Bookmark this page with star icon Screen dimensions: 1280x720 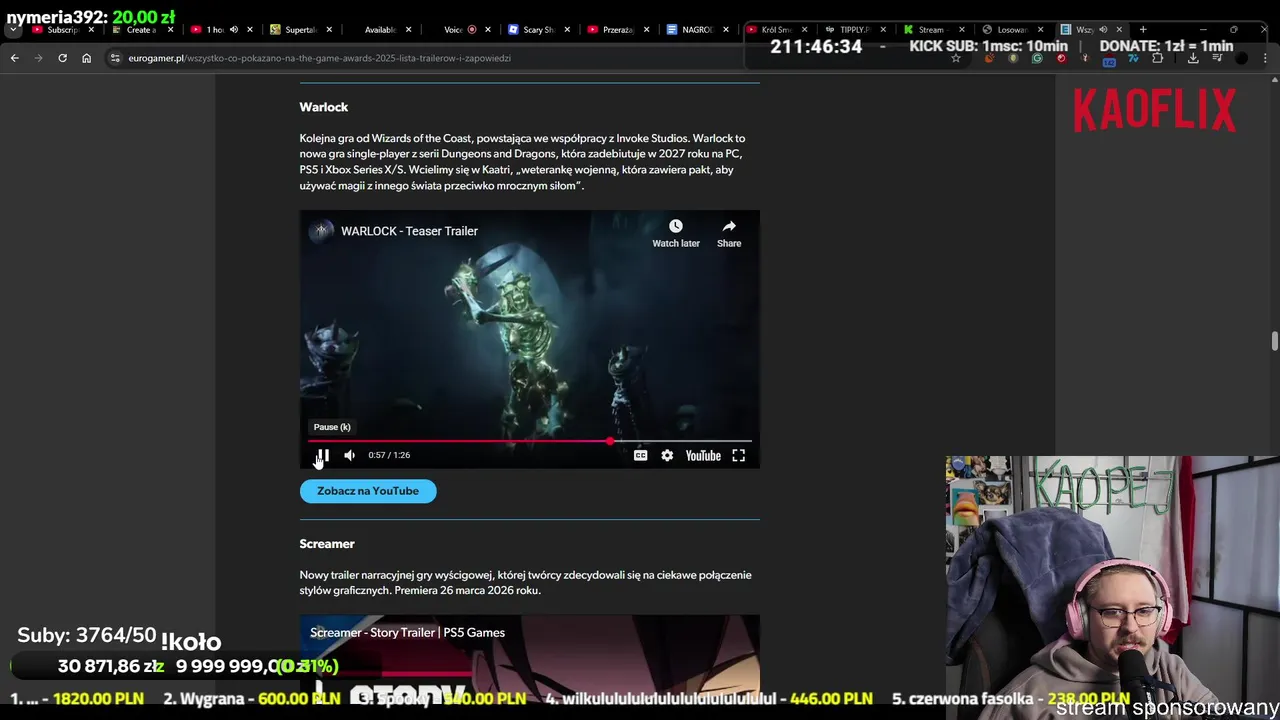point(956,58)
